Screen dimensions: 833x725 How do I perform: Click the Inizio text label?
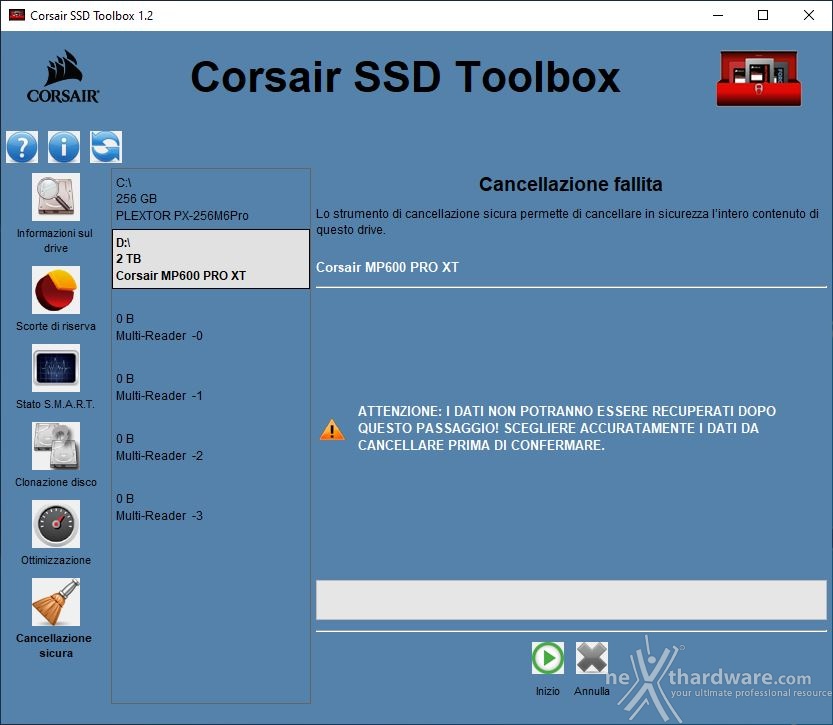coord(548,691)
